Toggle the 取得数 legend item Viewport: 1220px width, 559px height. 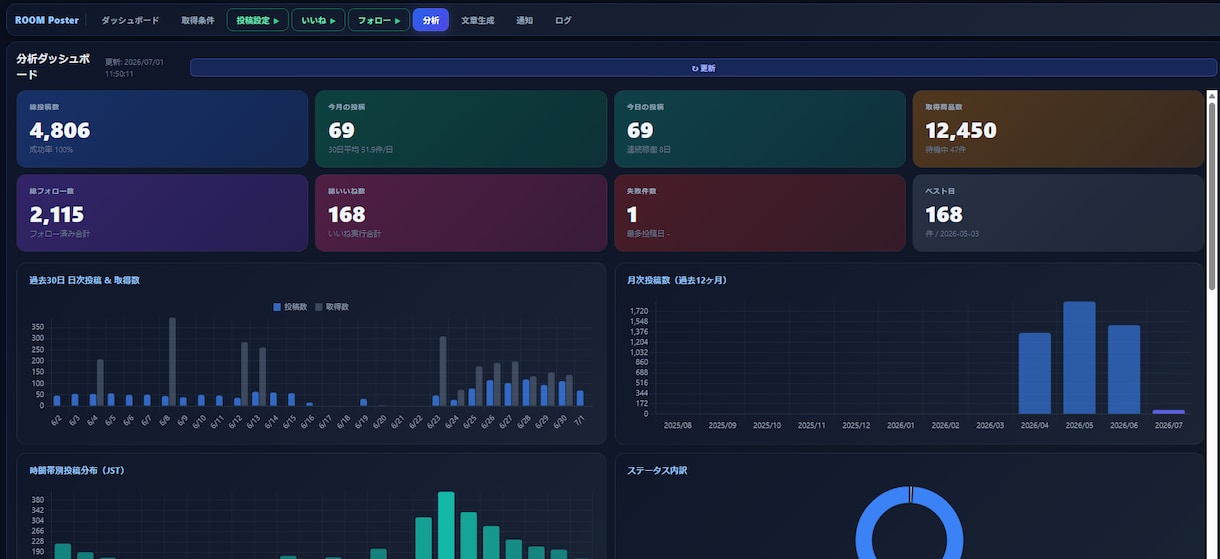click(x=332, y=307)
